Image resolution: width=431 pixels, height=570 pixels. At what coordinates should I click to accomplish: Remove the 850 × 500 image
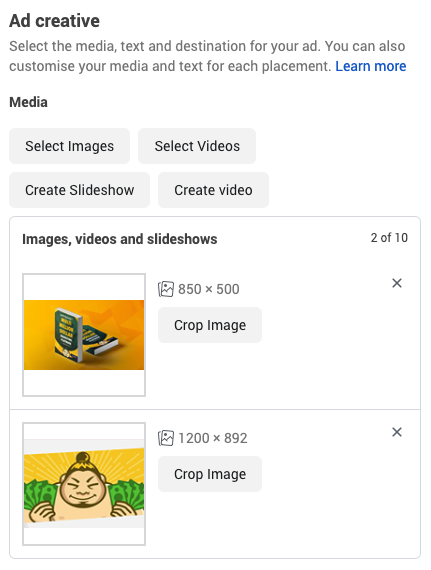click(x=397, y=283)
